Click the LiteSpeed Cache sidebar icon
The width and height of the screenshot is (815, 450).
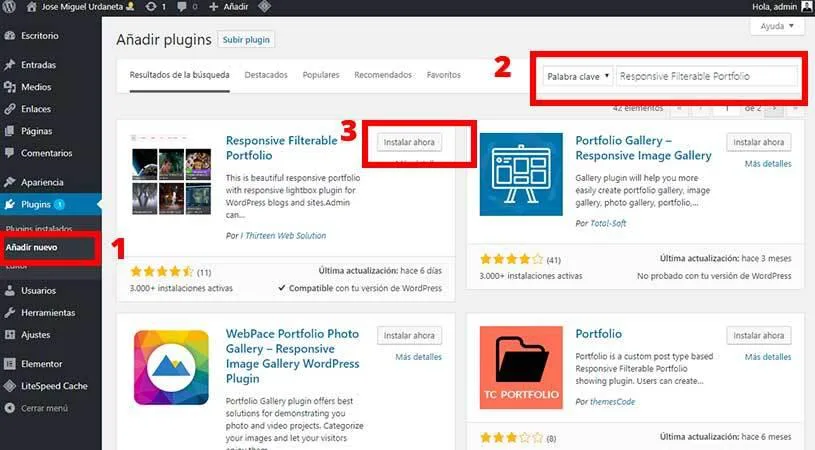[x=9, y=386]
